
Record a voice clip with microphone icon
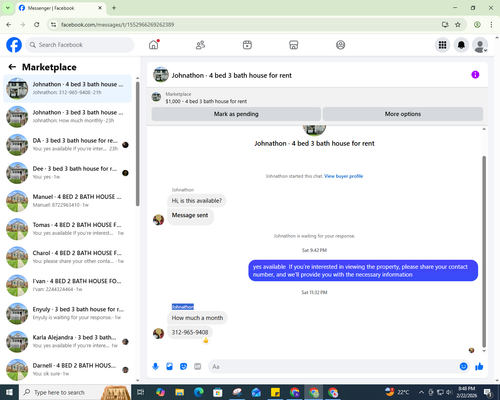[x=155, y=366]
